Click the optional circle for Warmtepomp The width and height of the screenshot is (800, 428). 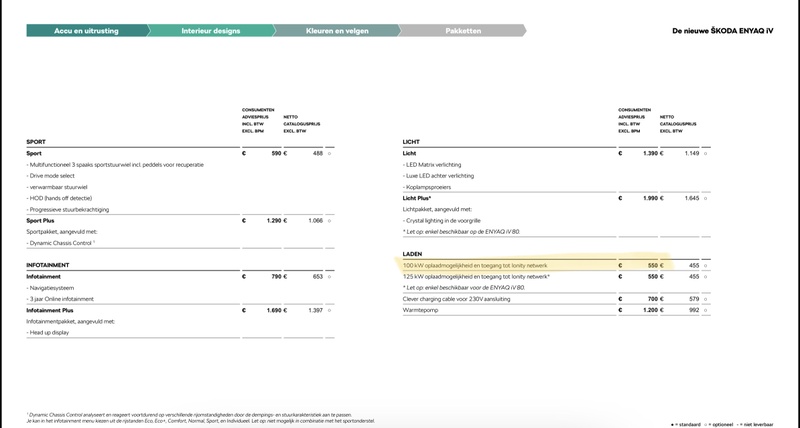706,310
